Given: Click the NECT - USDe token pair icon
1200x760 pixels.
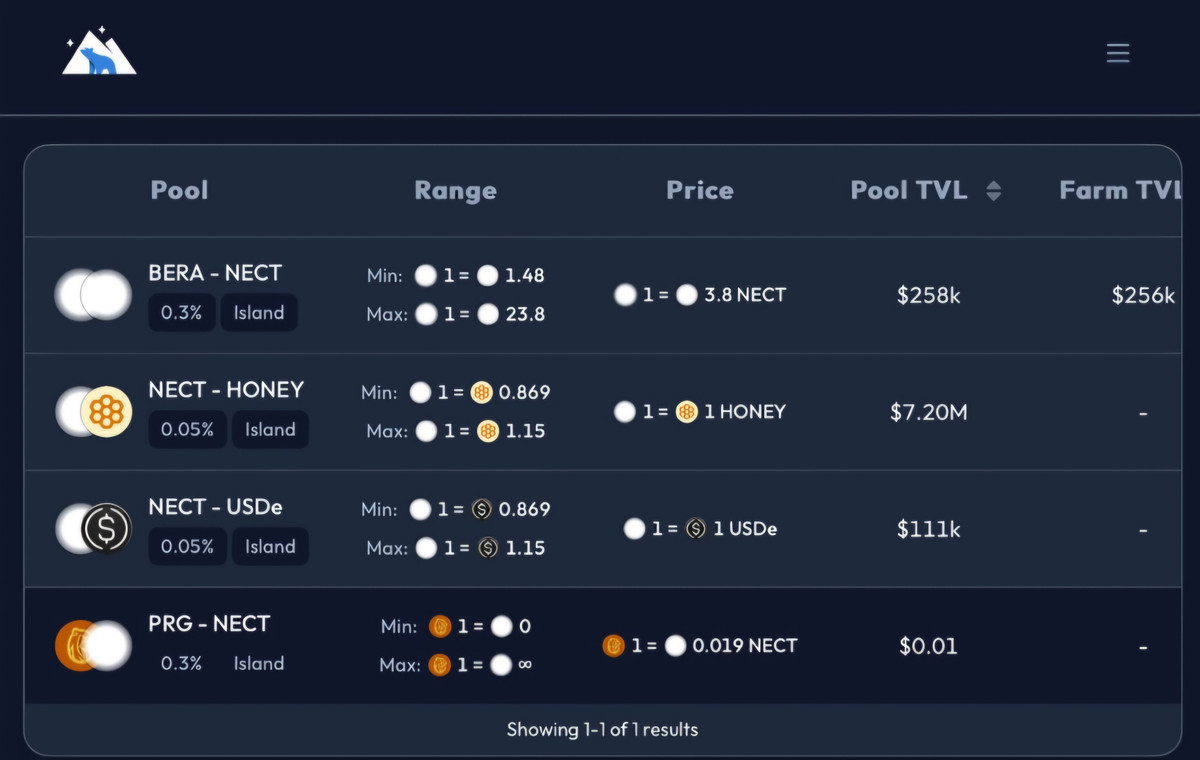Looking at the screenshot, I should (94, 529).
